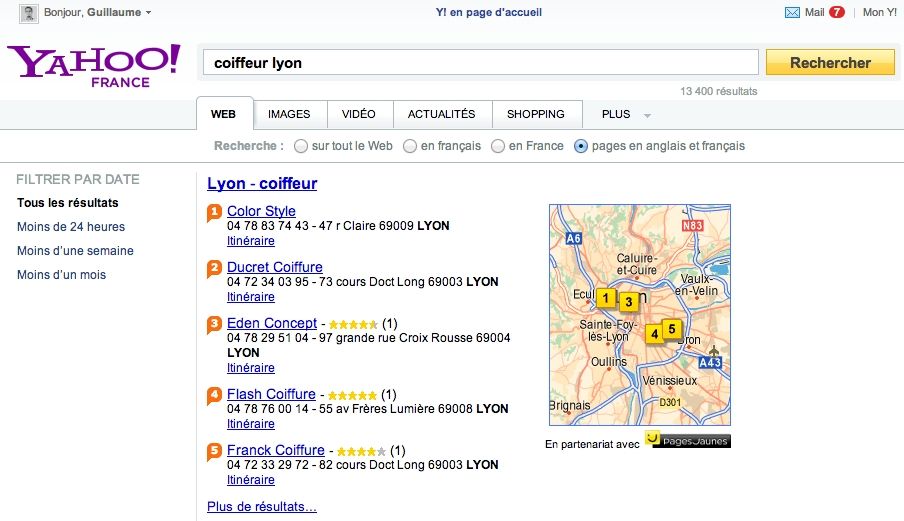904x521 pixels.
Task: Expand the PLUS tab dropdown arrow
Action: tap(647, 115)
